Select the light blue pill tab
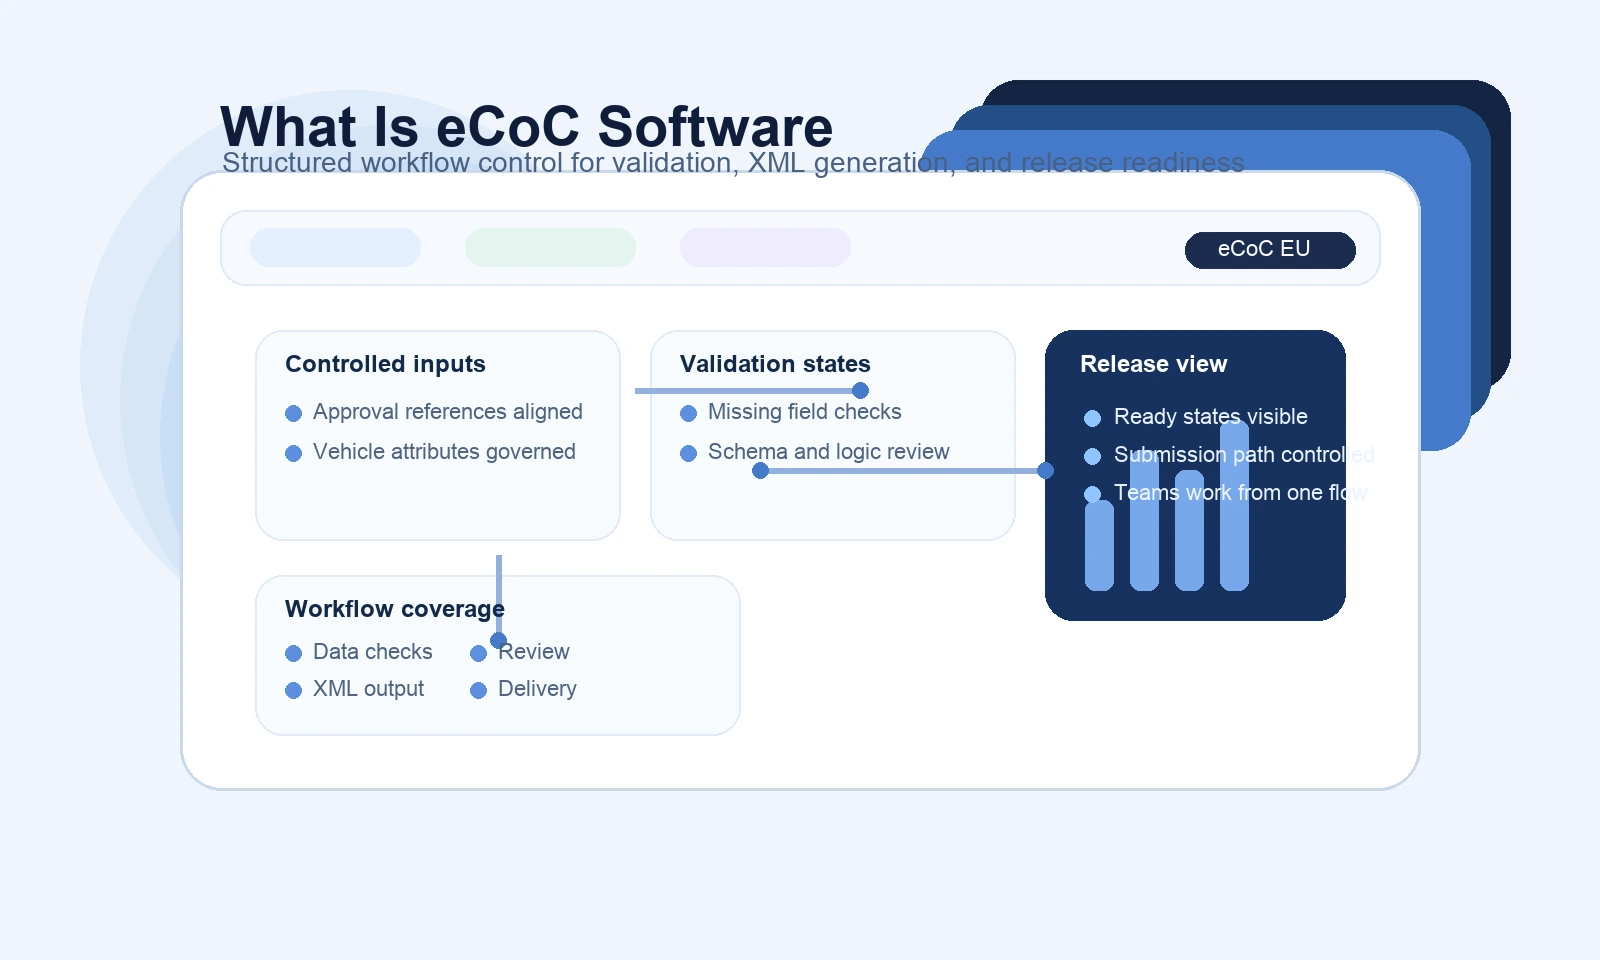Viewport: 1600px width, 960px height. point(335,248)
